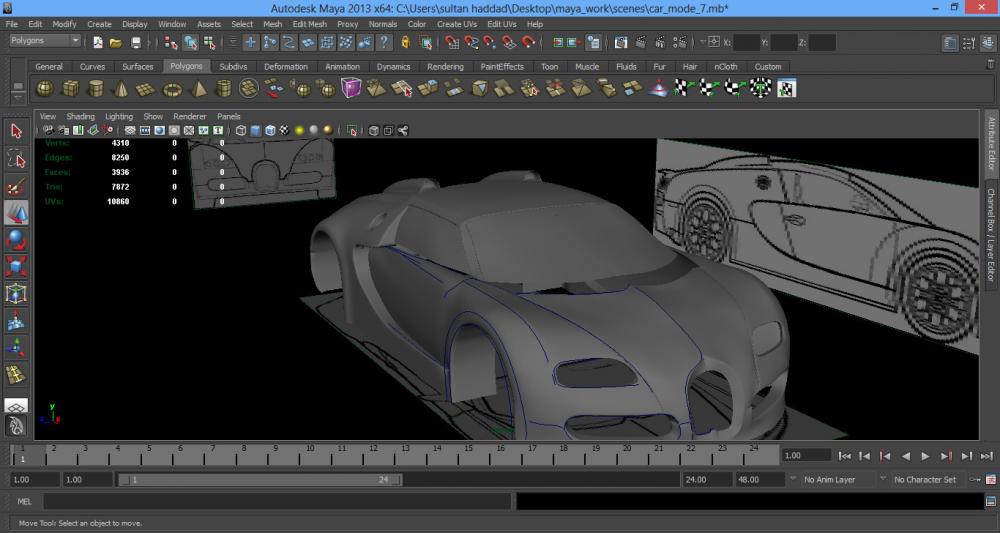Screen dimensions: 1000x533
Task: Activate the Paint Selection tool
Action: [x=16, y=187]
